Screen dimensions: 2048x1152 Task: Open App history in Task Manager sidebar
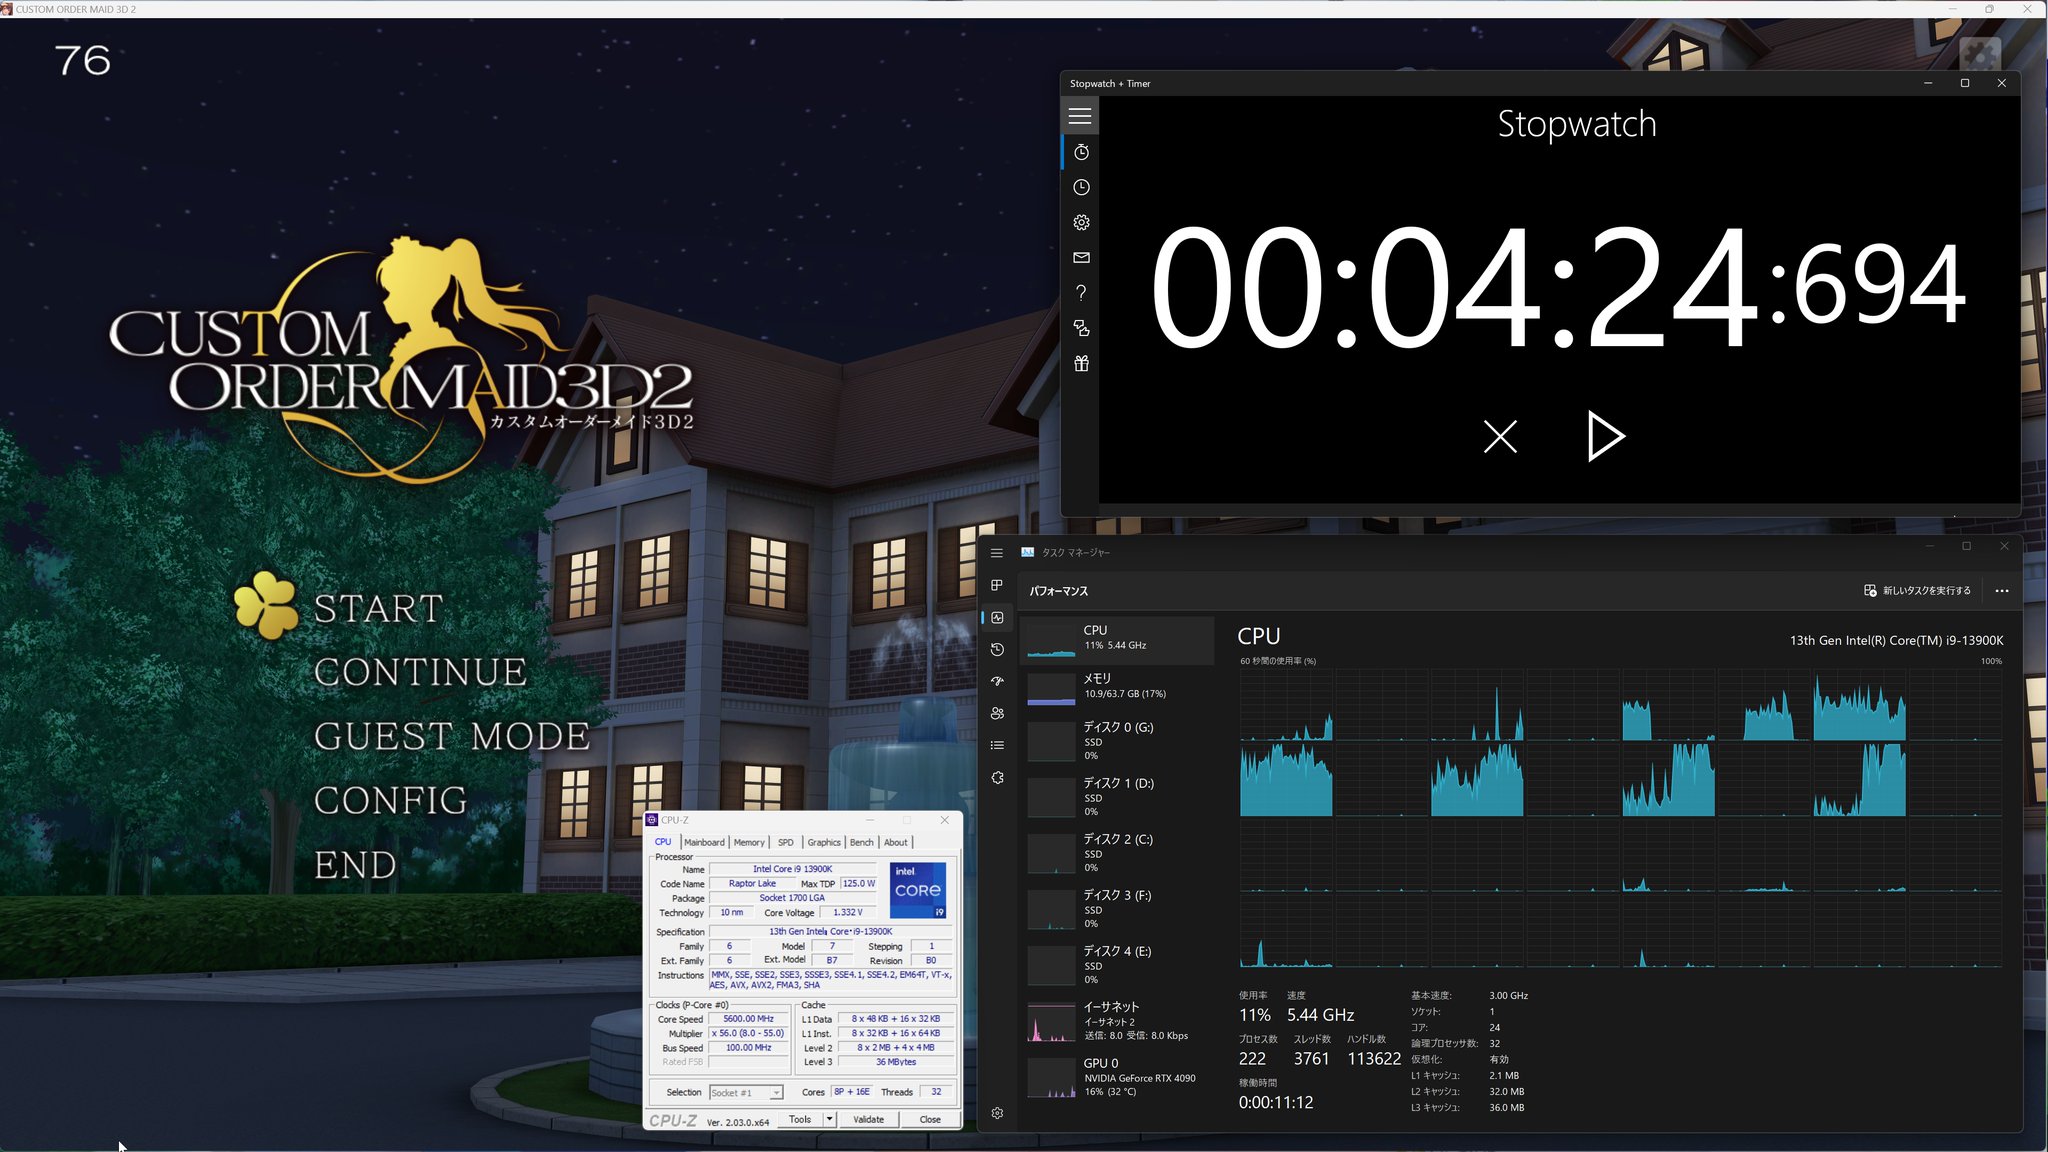tap(997, 649)
